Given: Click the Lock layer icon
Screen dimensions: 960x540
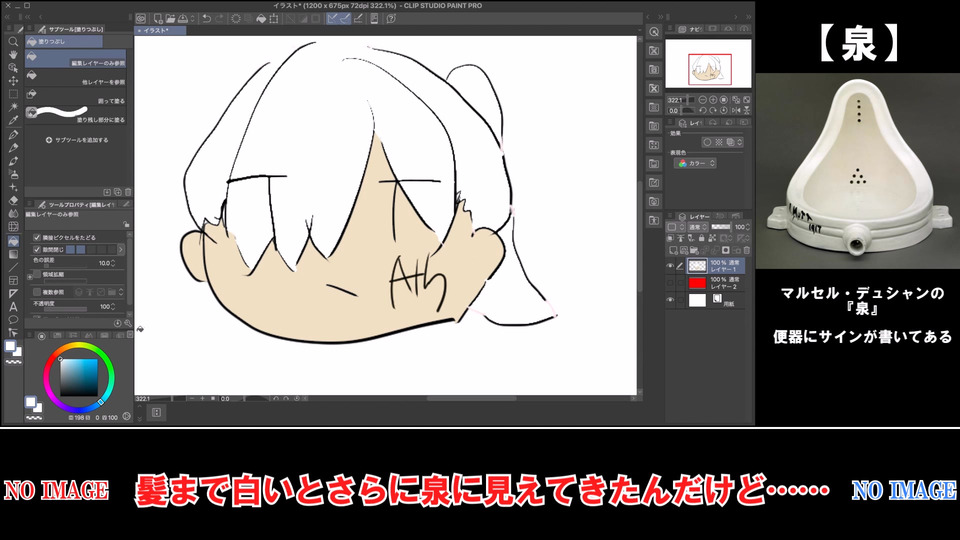Looking at the screenshot, I should point(702,238).
